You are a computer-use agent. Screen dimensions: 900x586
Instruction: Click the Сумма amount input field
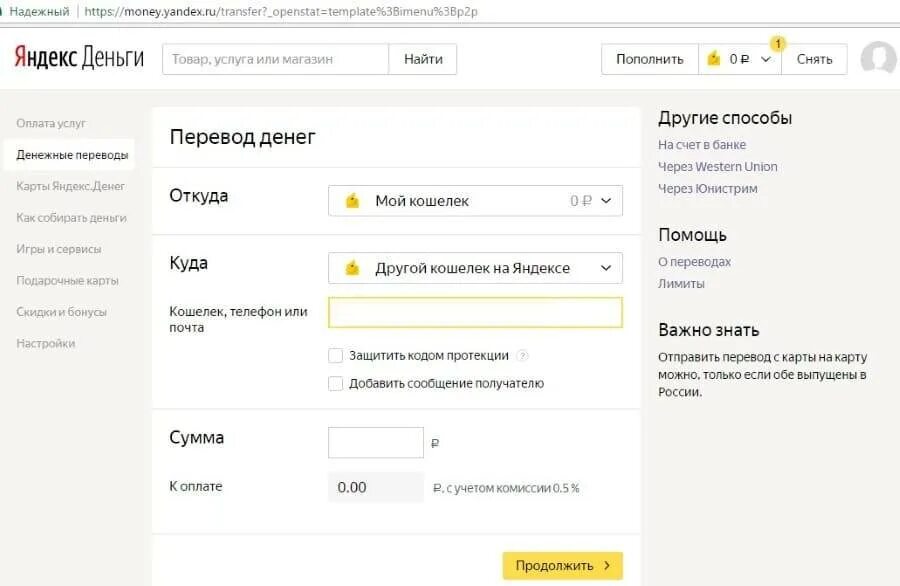point(376,443)
